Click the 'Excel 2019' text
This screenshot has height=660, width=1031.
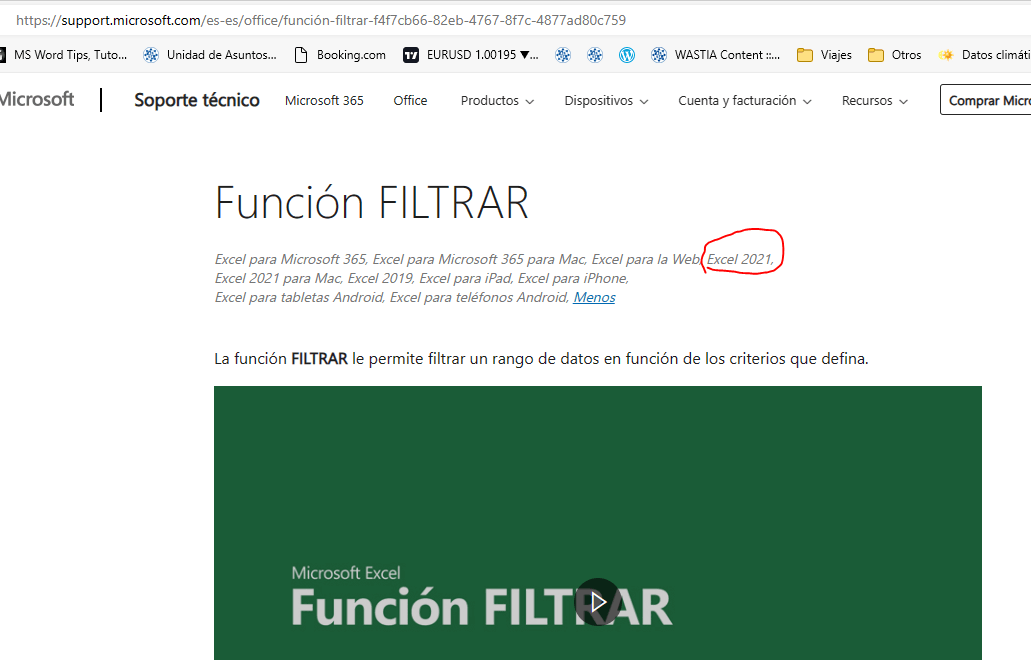click(380, 279)
